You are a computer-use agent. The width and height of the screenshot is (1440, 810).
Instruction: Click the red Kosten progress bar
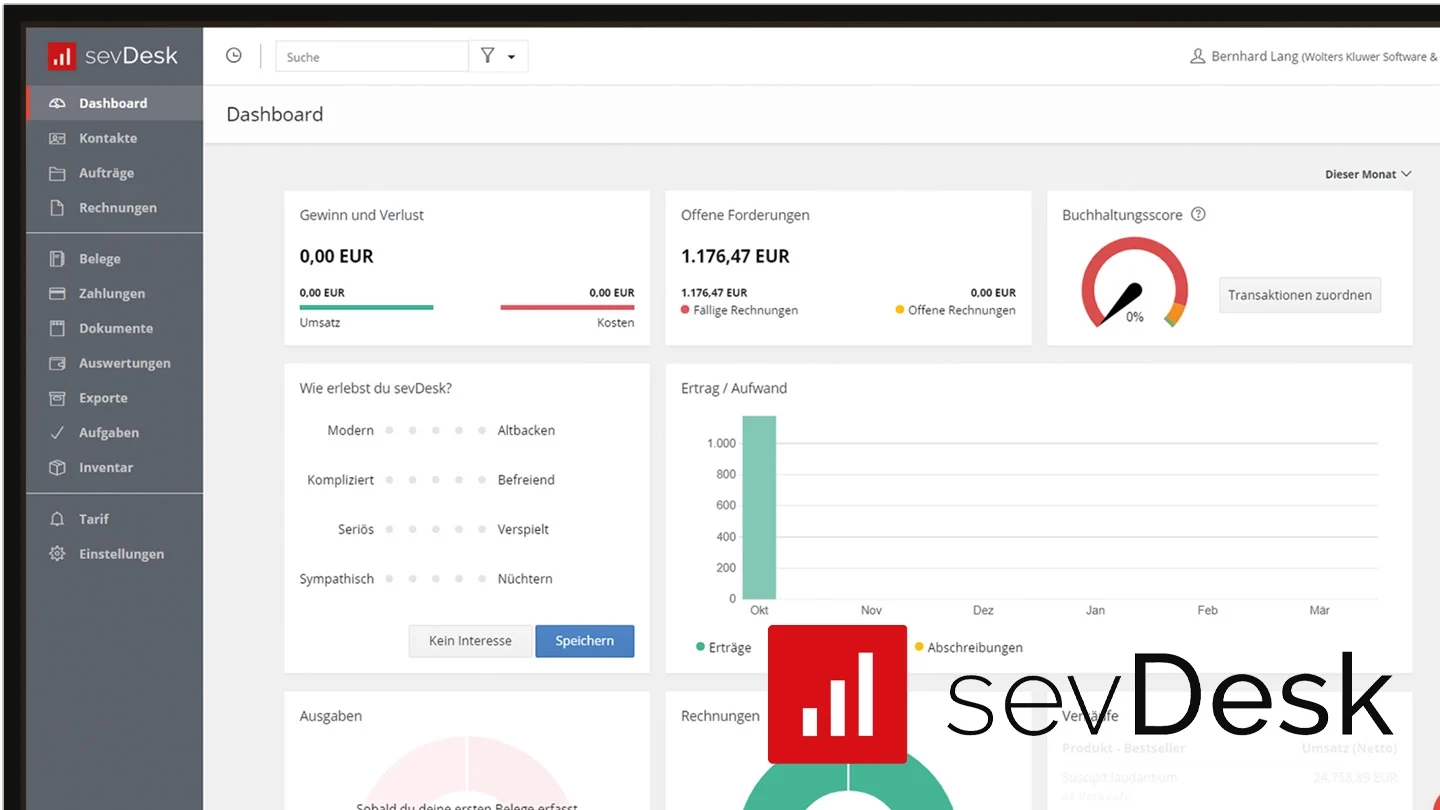[567, 307]
